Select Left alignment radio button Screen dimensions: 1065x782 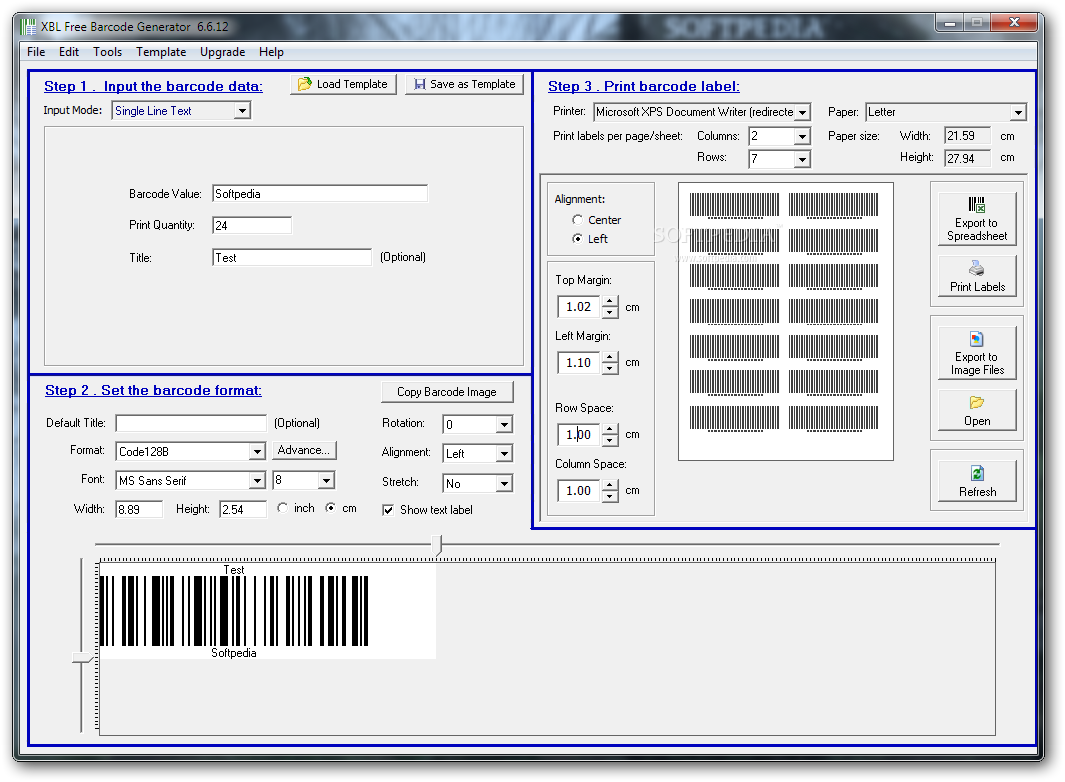click(577, 238)
